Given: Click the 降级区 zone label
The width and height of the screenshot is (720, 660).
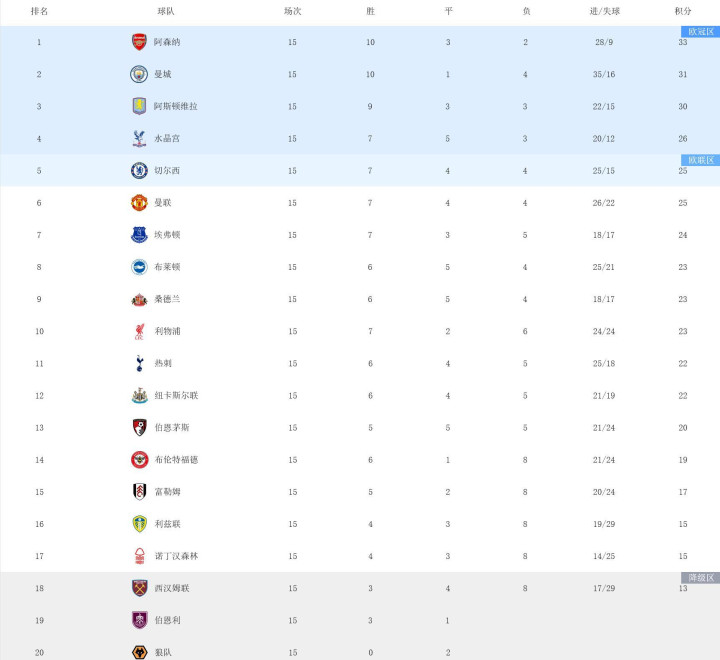Looking at the screenshot, I should (x=700, y=578).
